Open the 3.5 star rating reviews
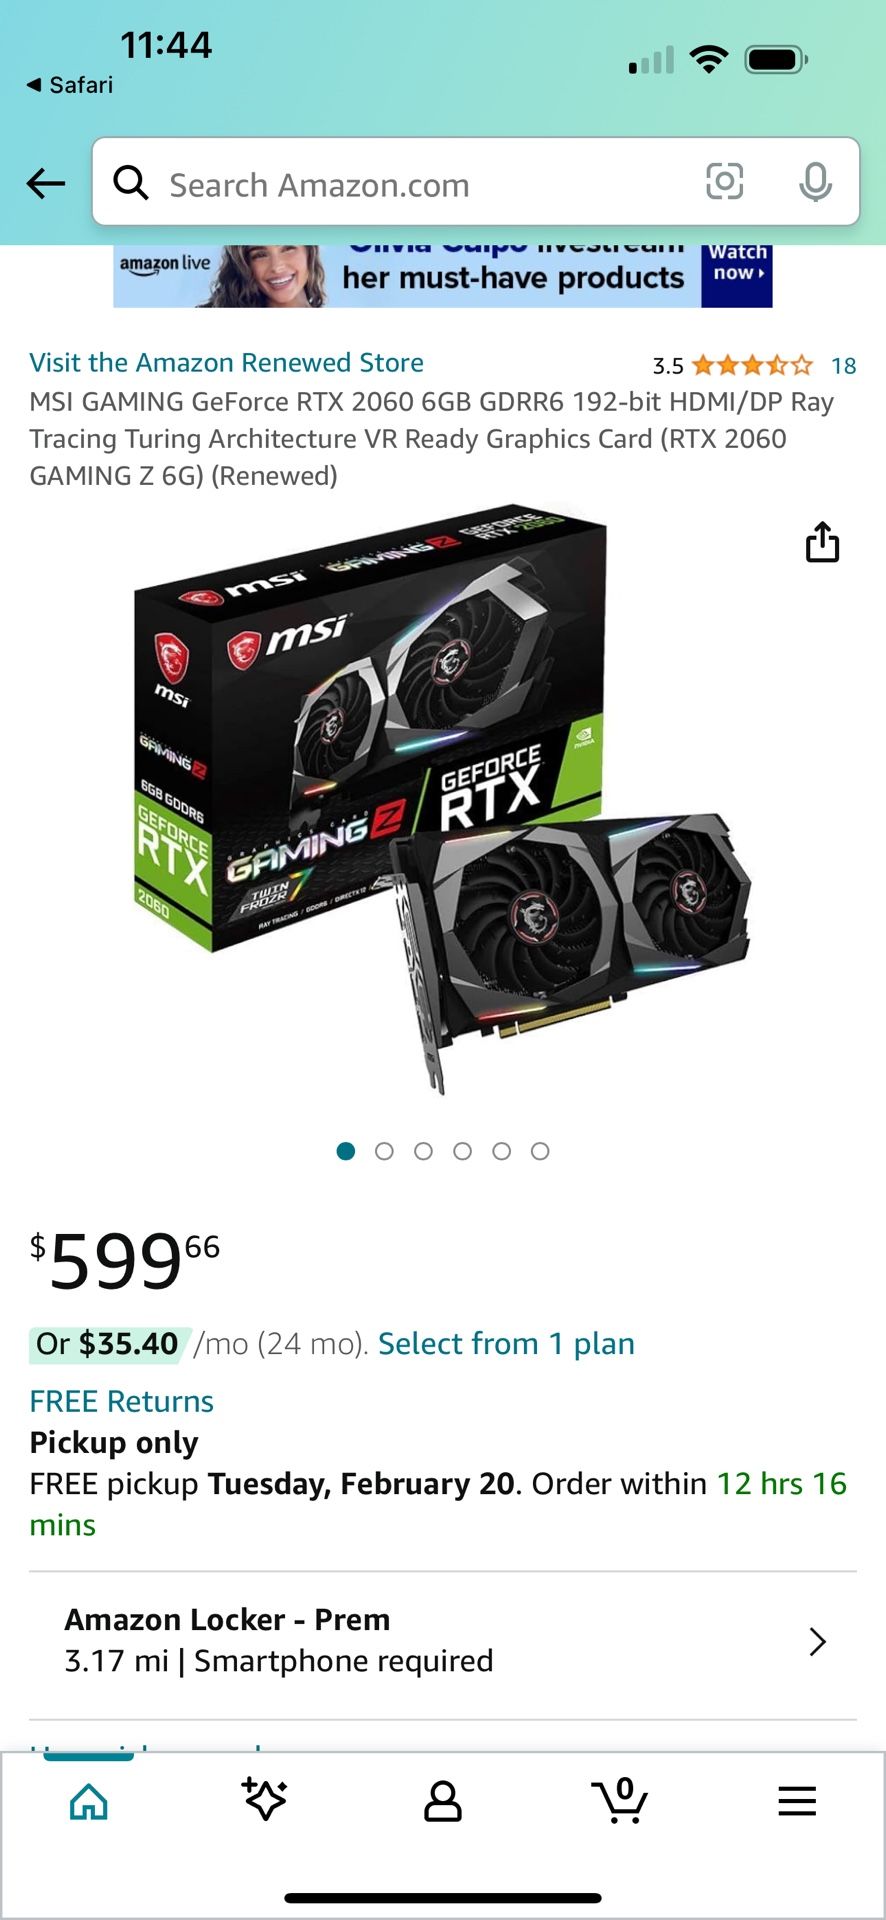This screenshot has height=1920, width=886. click(x=752, y=365)
